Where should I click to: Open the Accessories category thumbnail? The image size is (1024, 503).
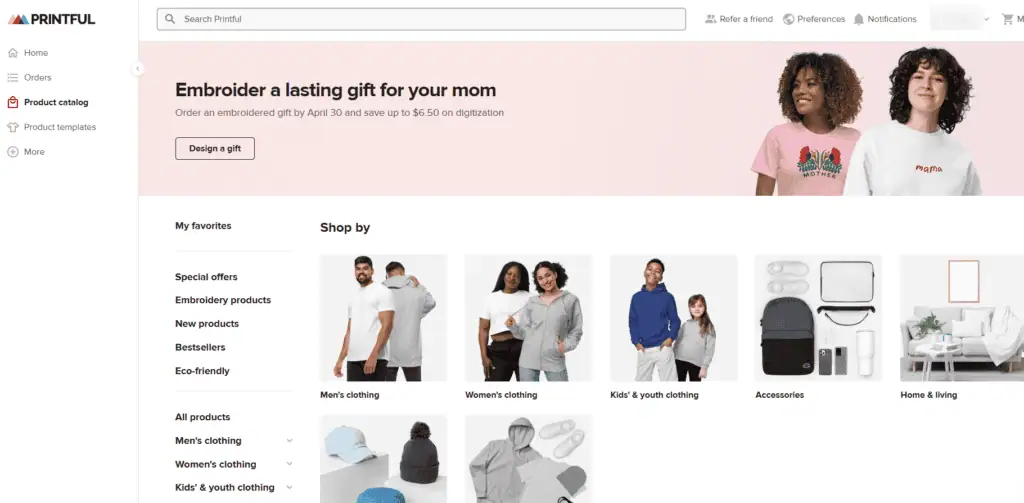(818, 318)
